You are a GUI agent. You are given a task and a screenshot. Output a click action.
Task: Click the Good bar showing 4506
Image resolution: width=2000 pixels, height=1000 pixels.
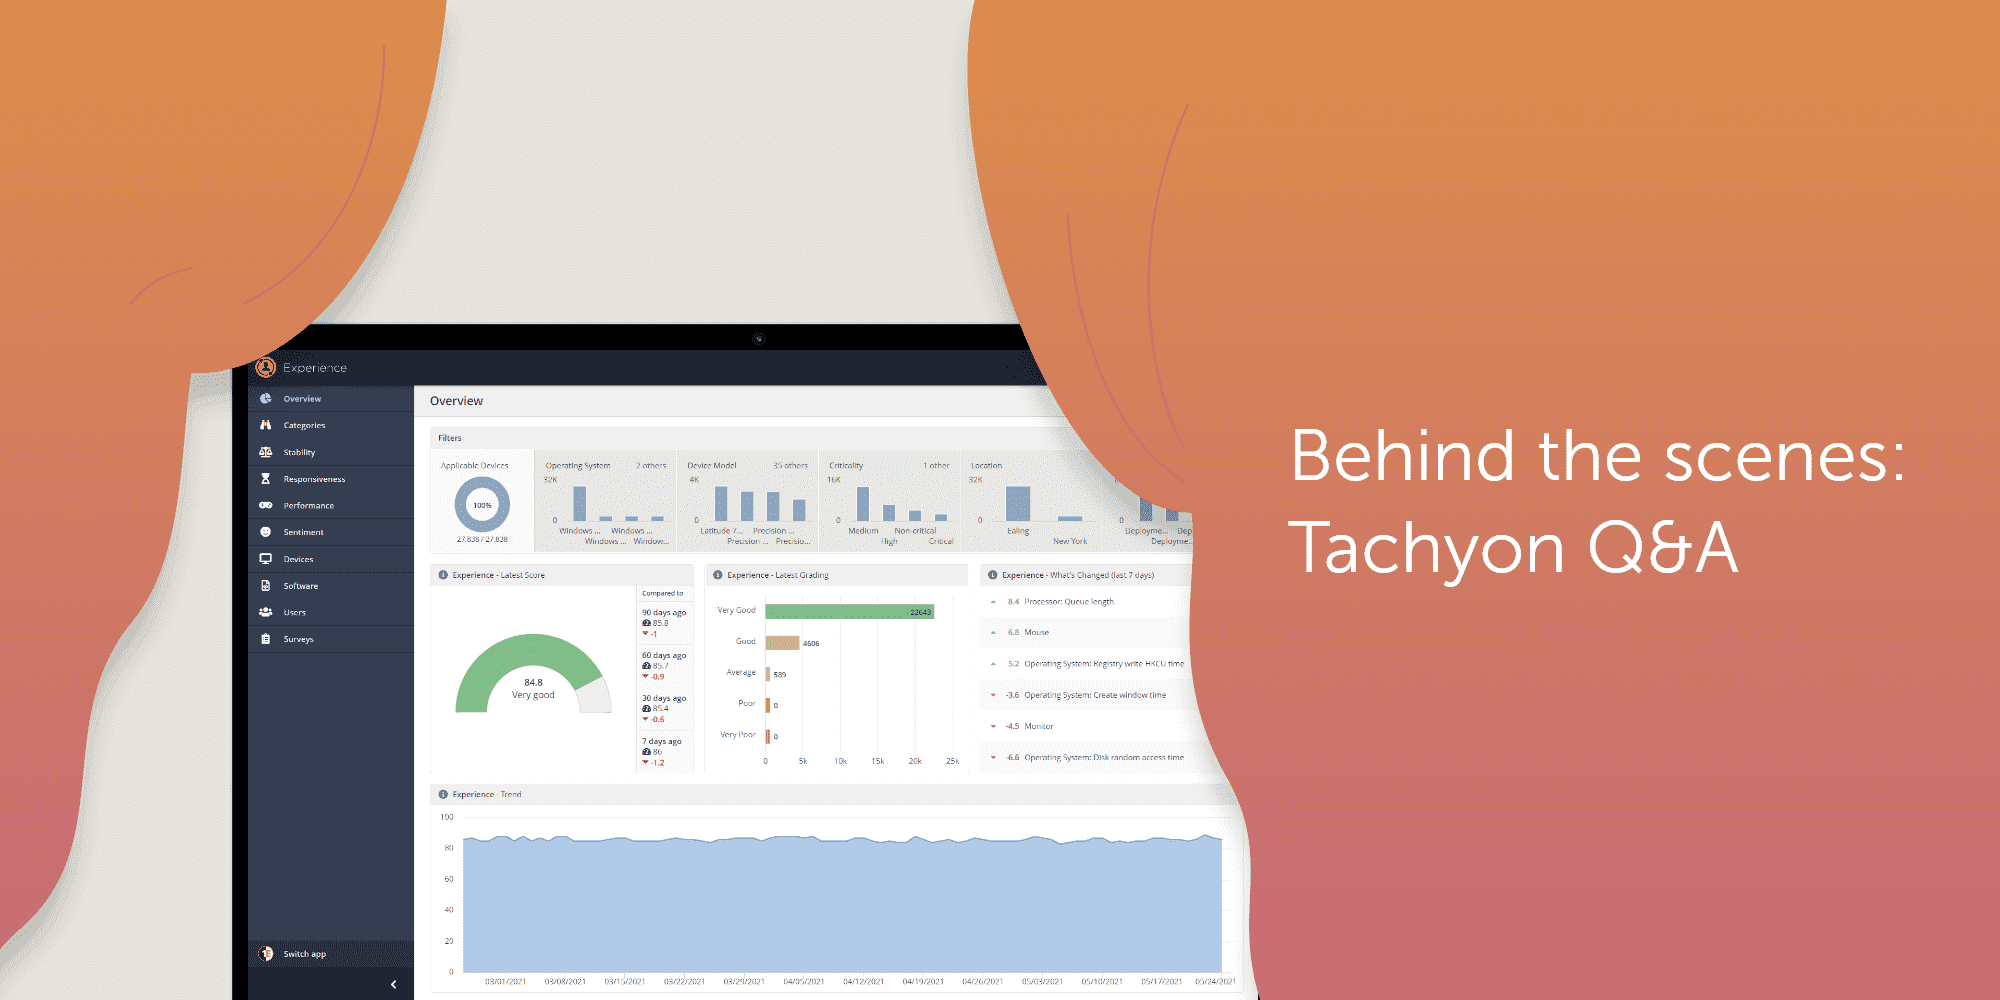[x=783, y=642]
